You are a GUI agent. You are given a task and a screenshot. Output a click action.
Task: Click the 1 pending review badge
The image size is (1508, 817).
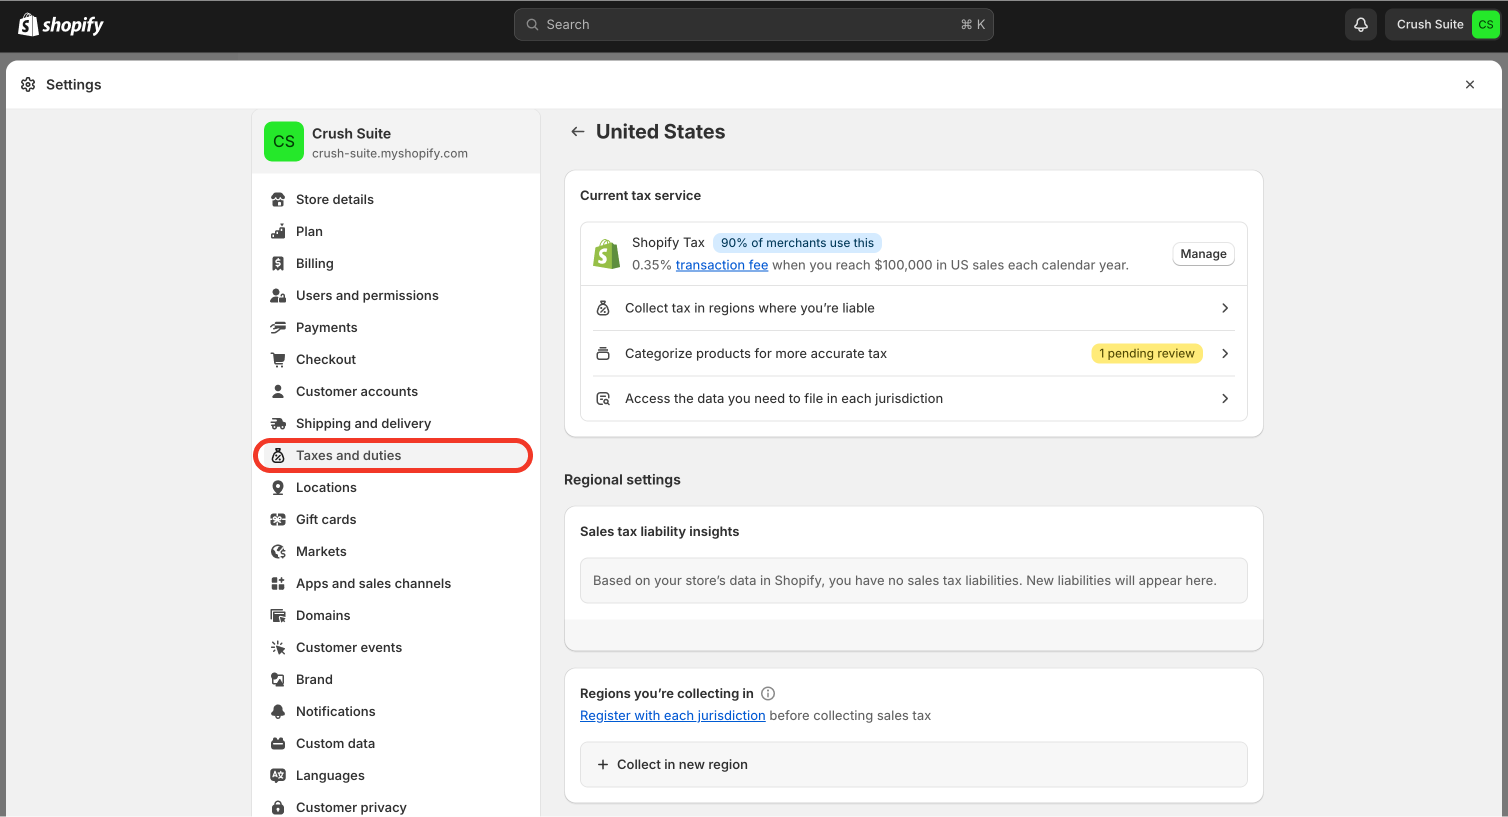tap(1147, 354)
